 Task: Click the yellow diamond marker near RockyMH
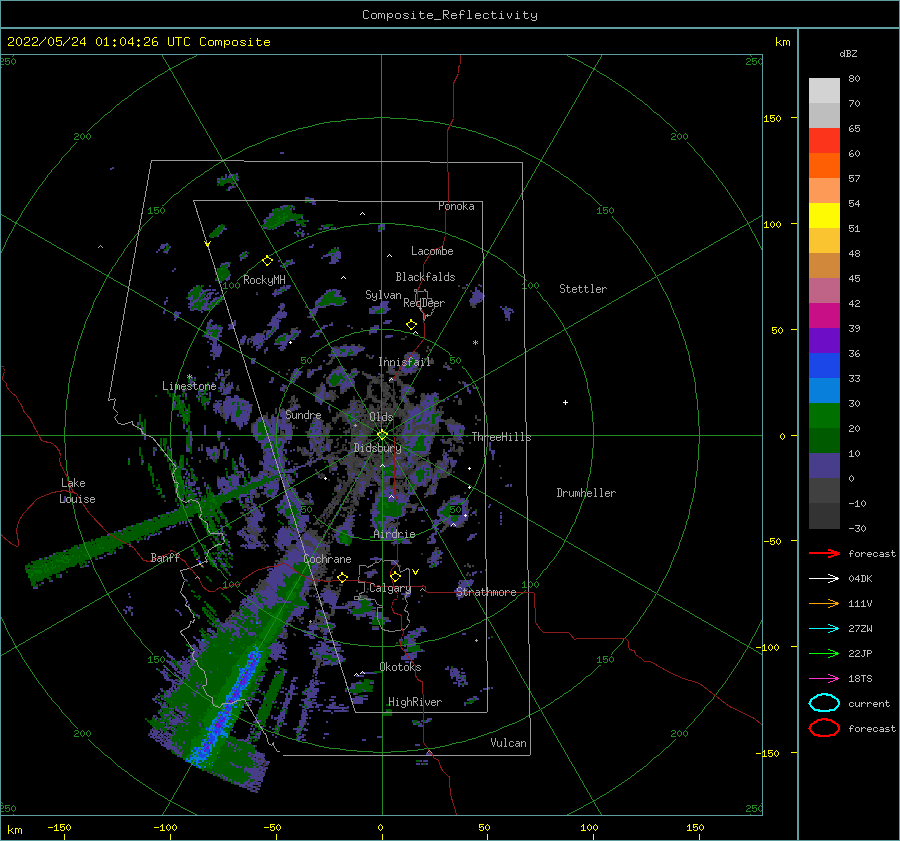tap(267, 261)
